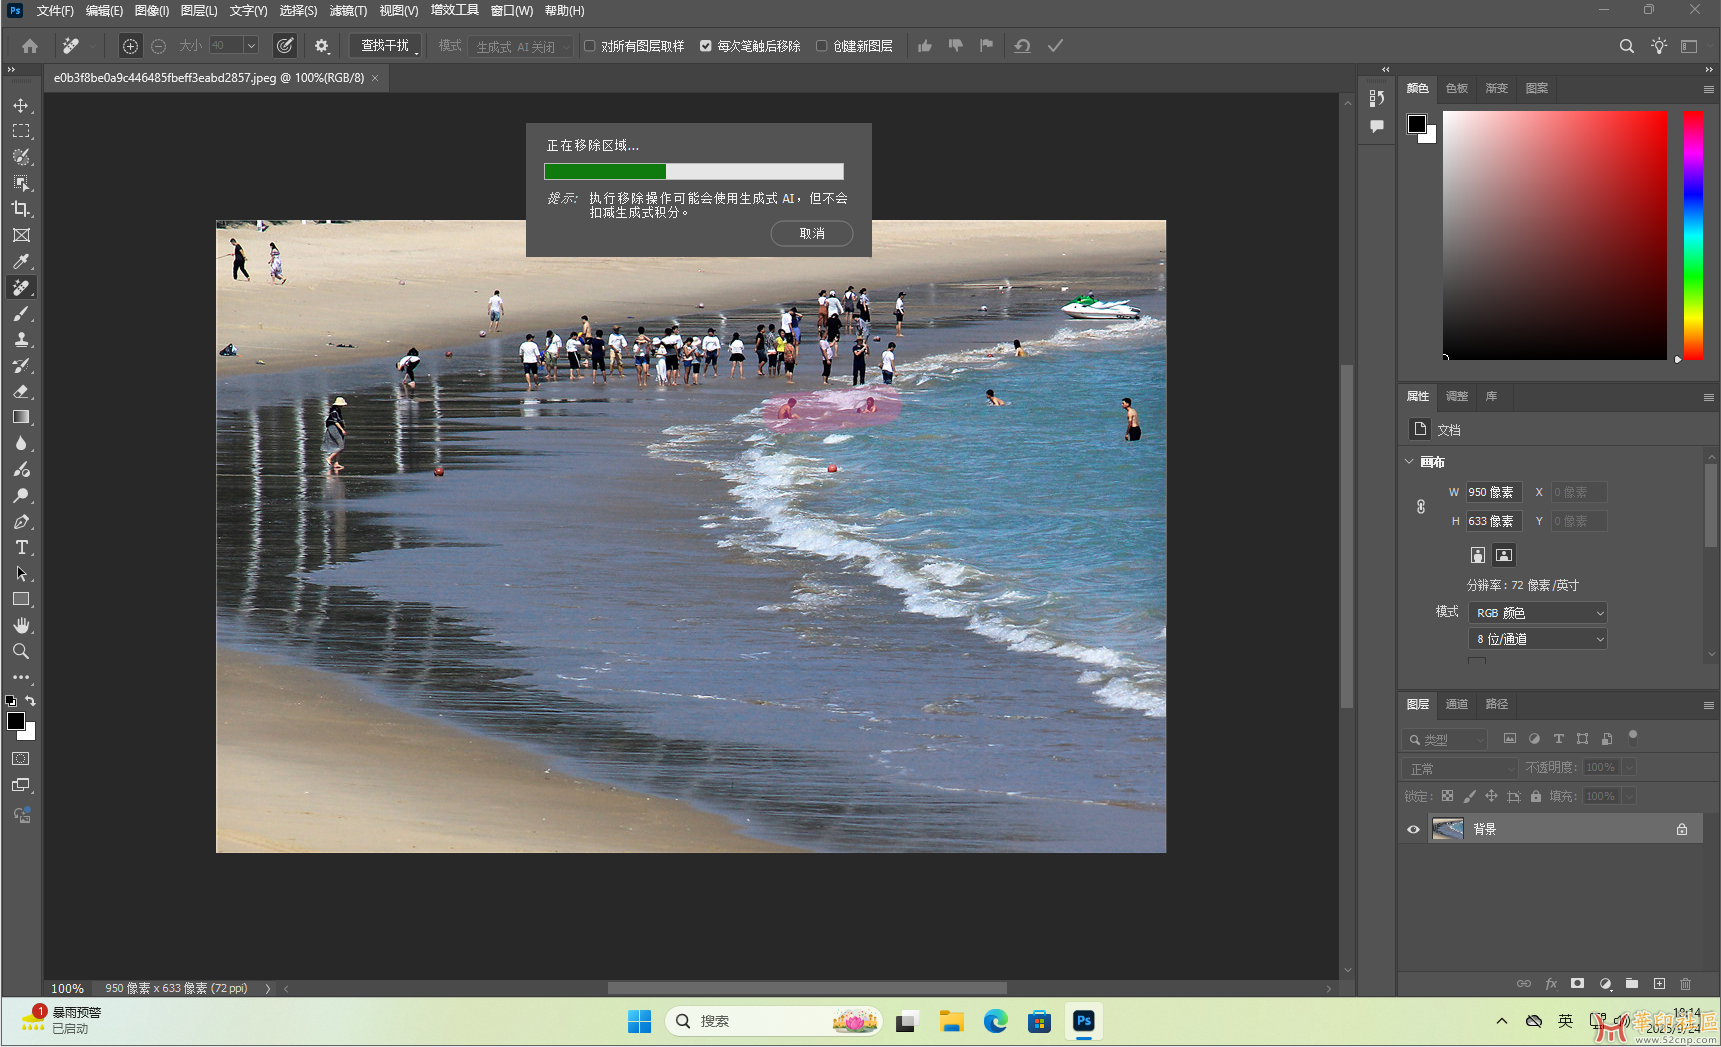The image size is (1721, 1047).
Task: Open Windows Start button
Action: 639,1021
